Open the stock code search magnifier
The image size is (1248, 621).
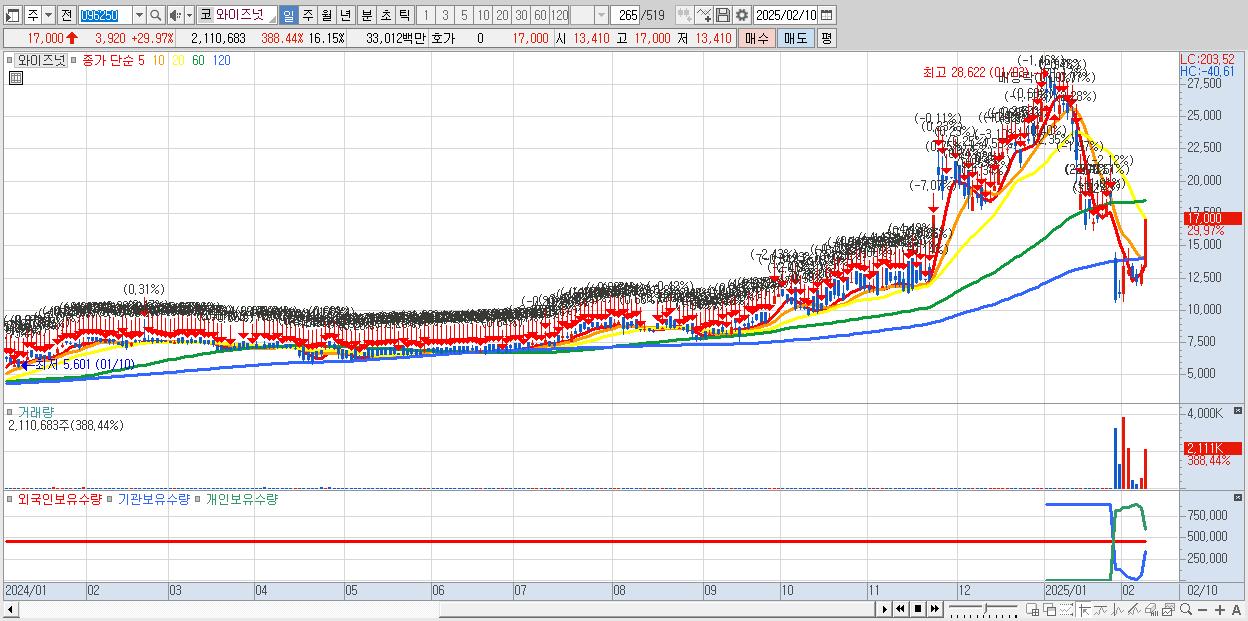[155, 15]
